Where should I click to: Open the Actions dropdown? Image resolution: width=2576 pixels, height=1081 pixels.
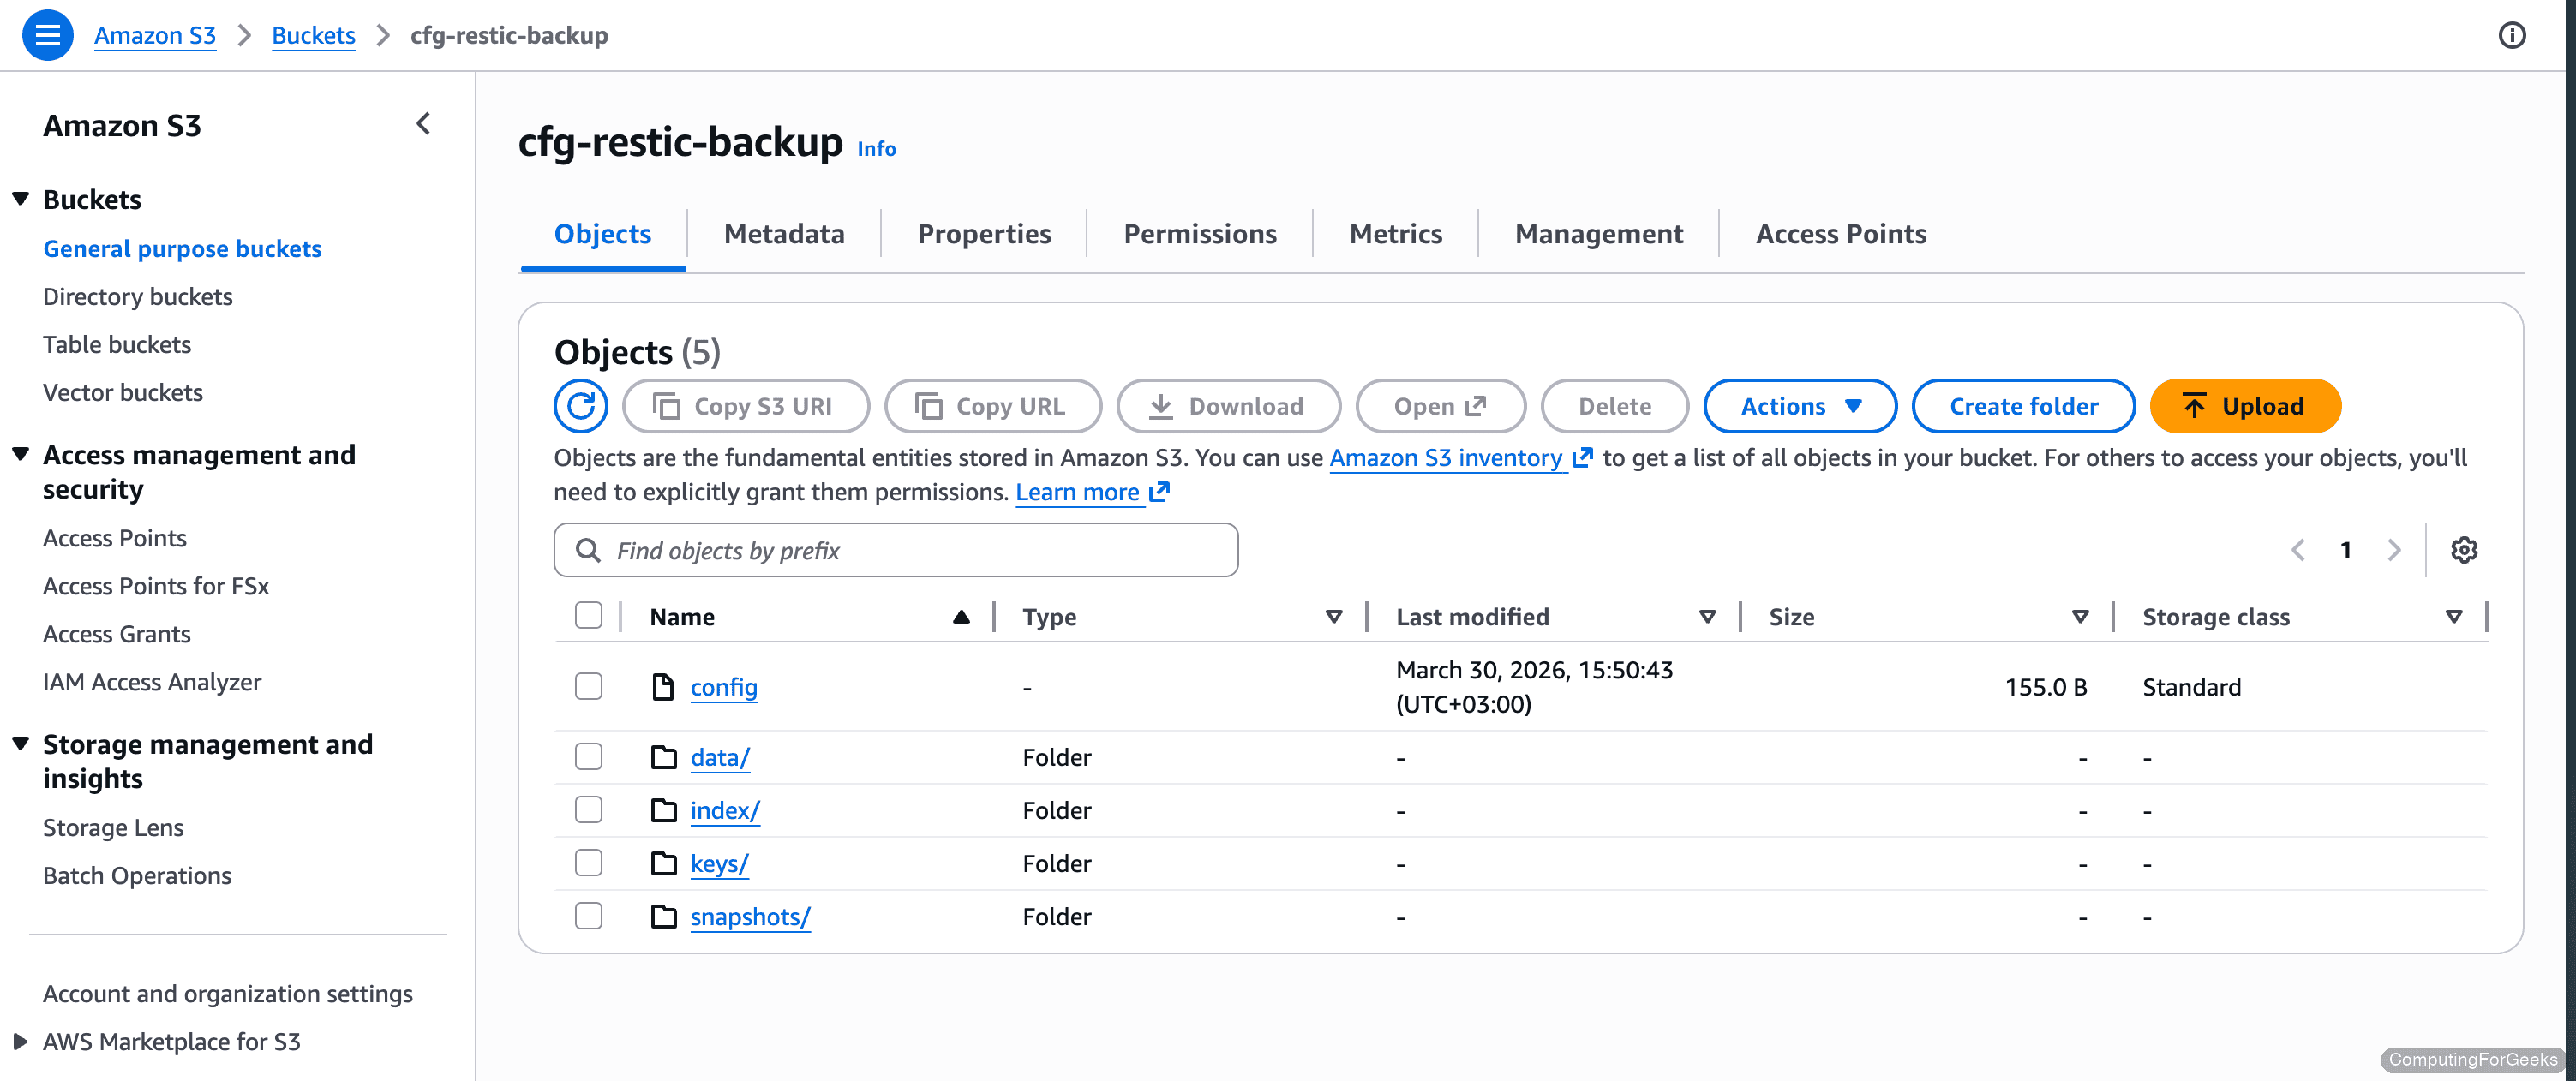pyautogui.click(x=1800, y=406)
